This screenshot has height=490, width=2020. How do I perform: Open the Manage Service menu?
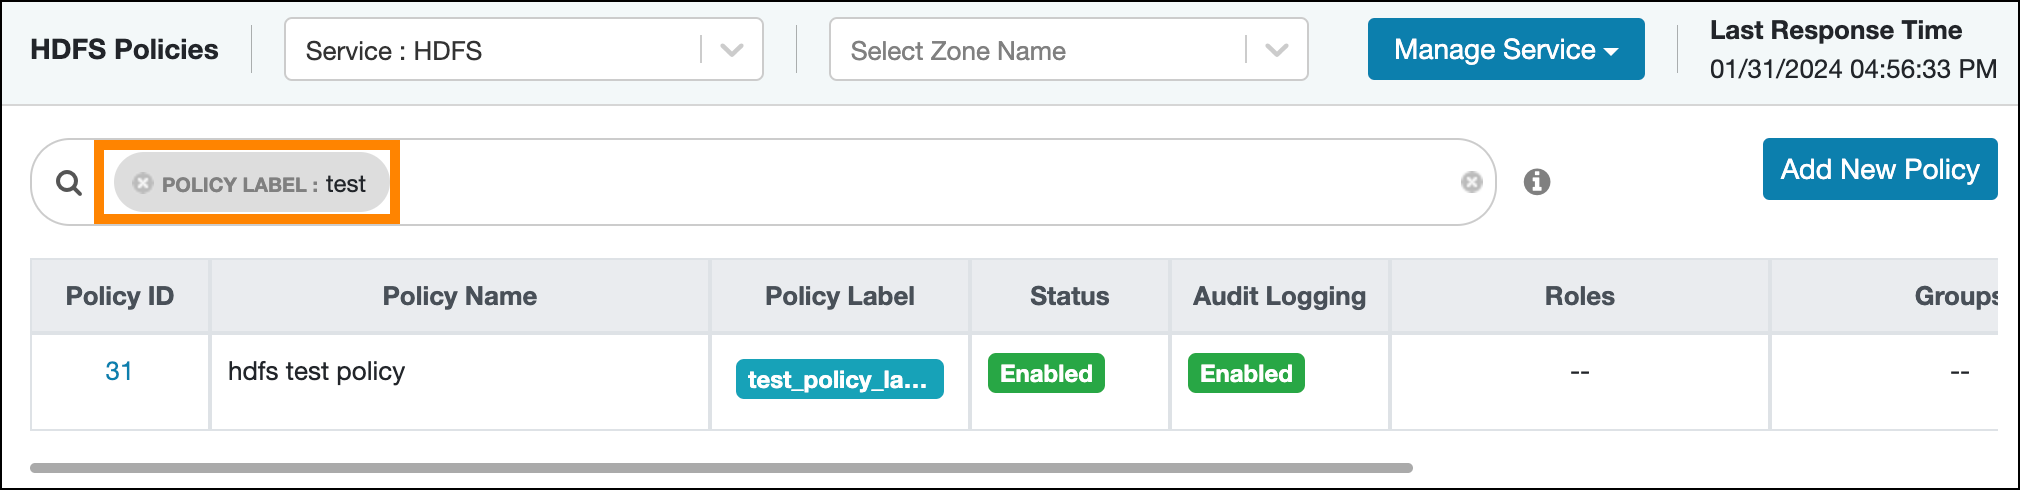[x=1505, y=49]
